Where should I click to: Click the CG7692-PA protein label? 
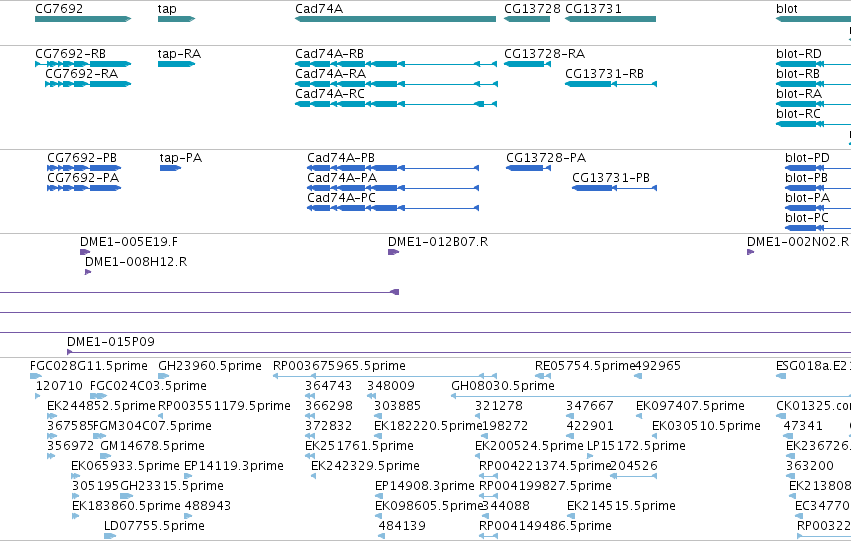[x=83, y=178]
